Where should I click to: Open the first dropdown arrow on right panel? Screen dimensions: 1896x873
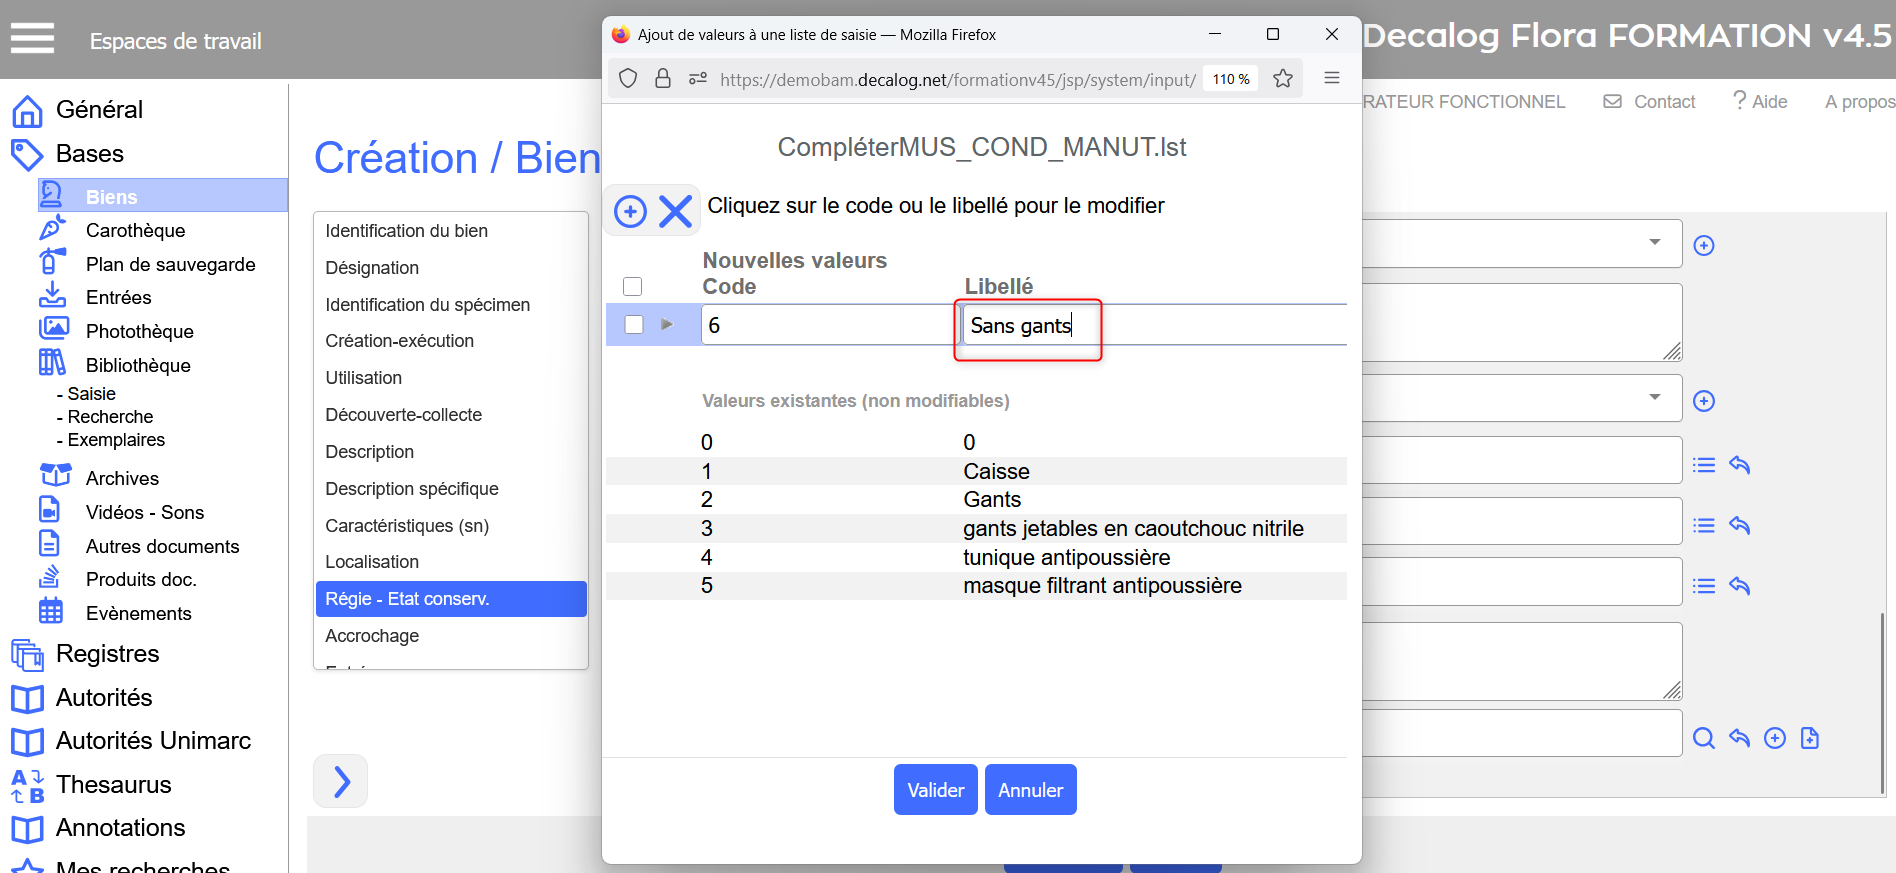point(1654,243)
